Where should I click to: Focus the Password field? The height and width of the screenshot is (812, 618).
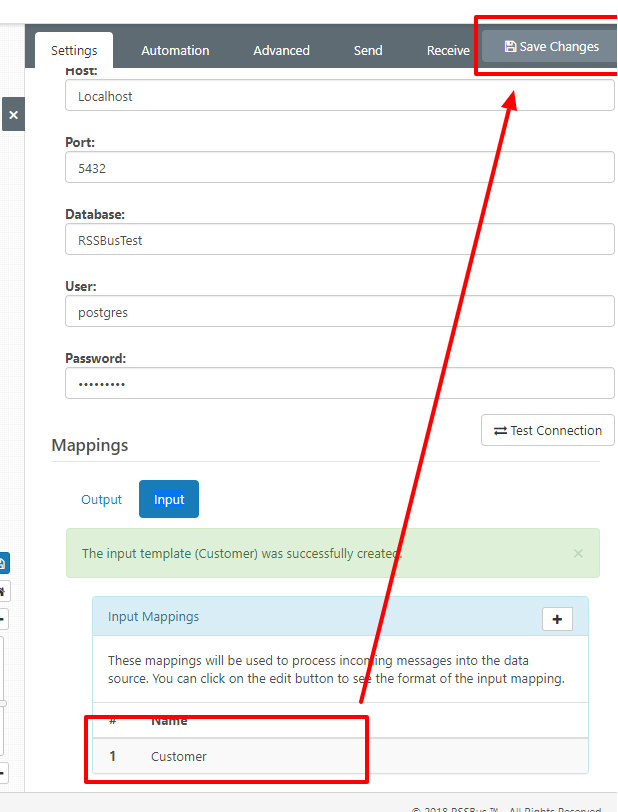point(340,383)
